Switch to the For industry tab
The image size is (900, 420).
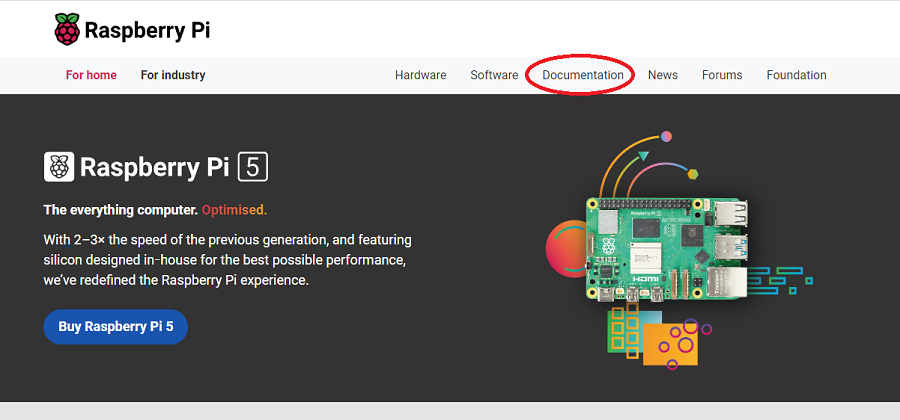click(173, 75)
